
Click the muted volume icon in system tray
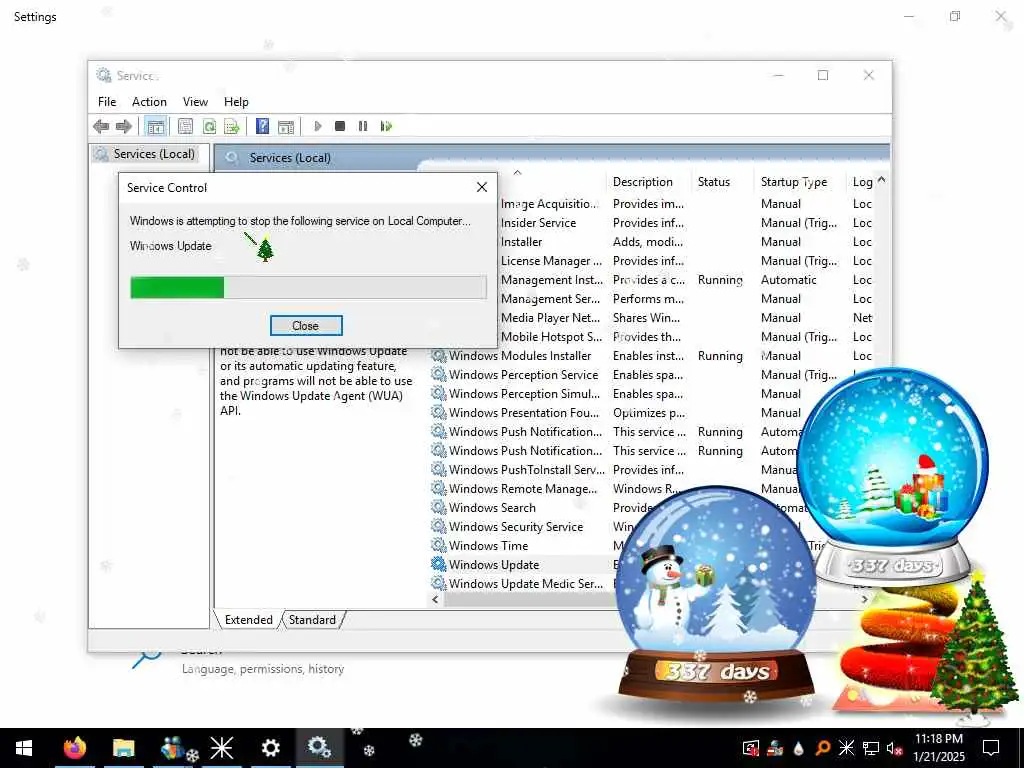[x=894, y=748]
